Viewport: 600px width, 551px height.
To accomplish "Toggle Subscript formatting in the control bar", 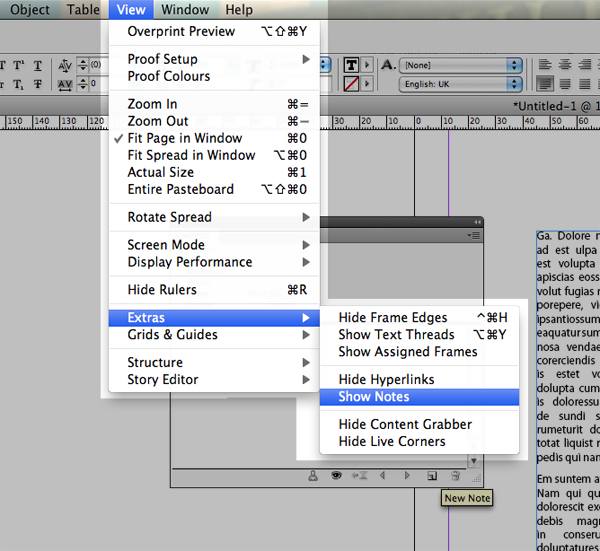I will tap(18, 84).
